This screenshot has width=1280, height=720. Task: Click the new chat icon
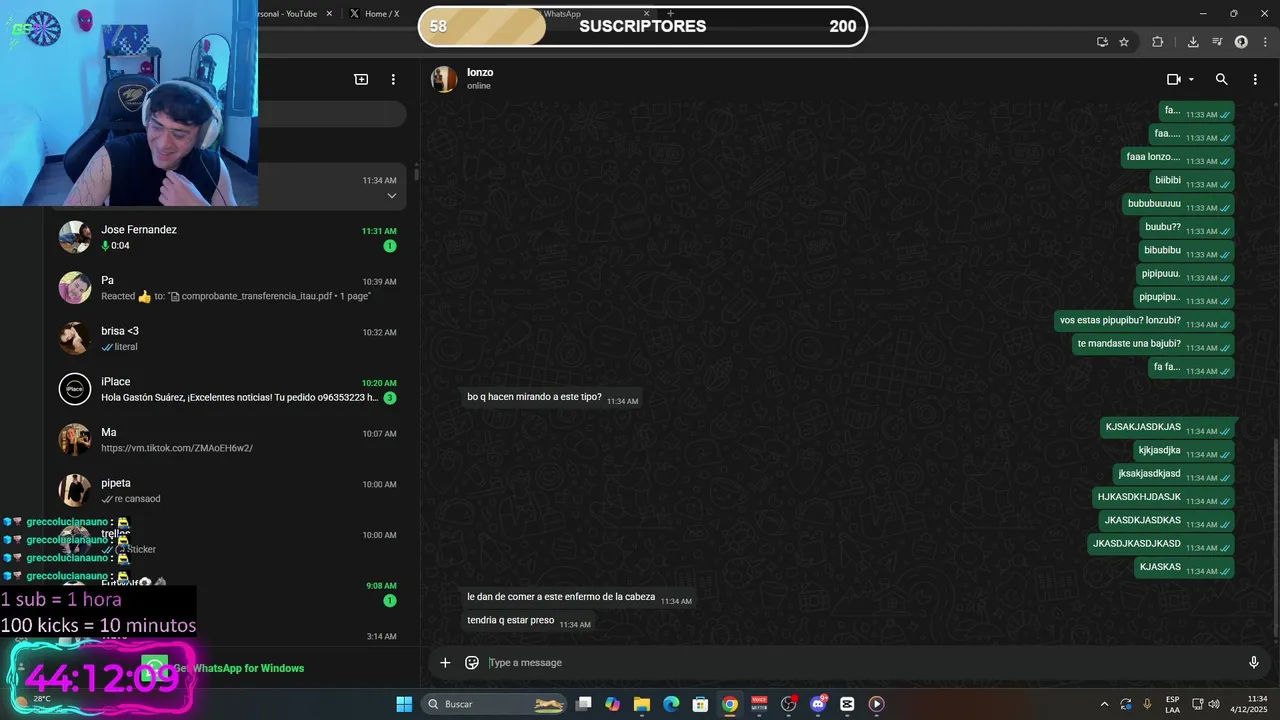point(361,79)
